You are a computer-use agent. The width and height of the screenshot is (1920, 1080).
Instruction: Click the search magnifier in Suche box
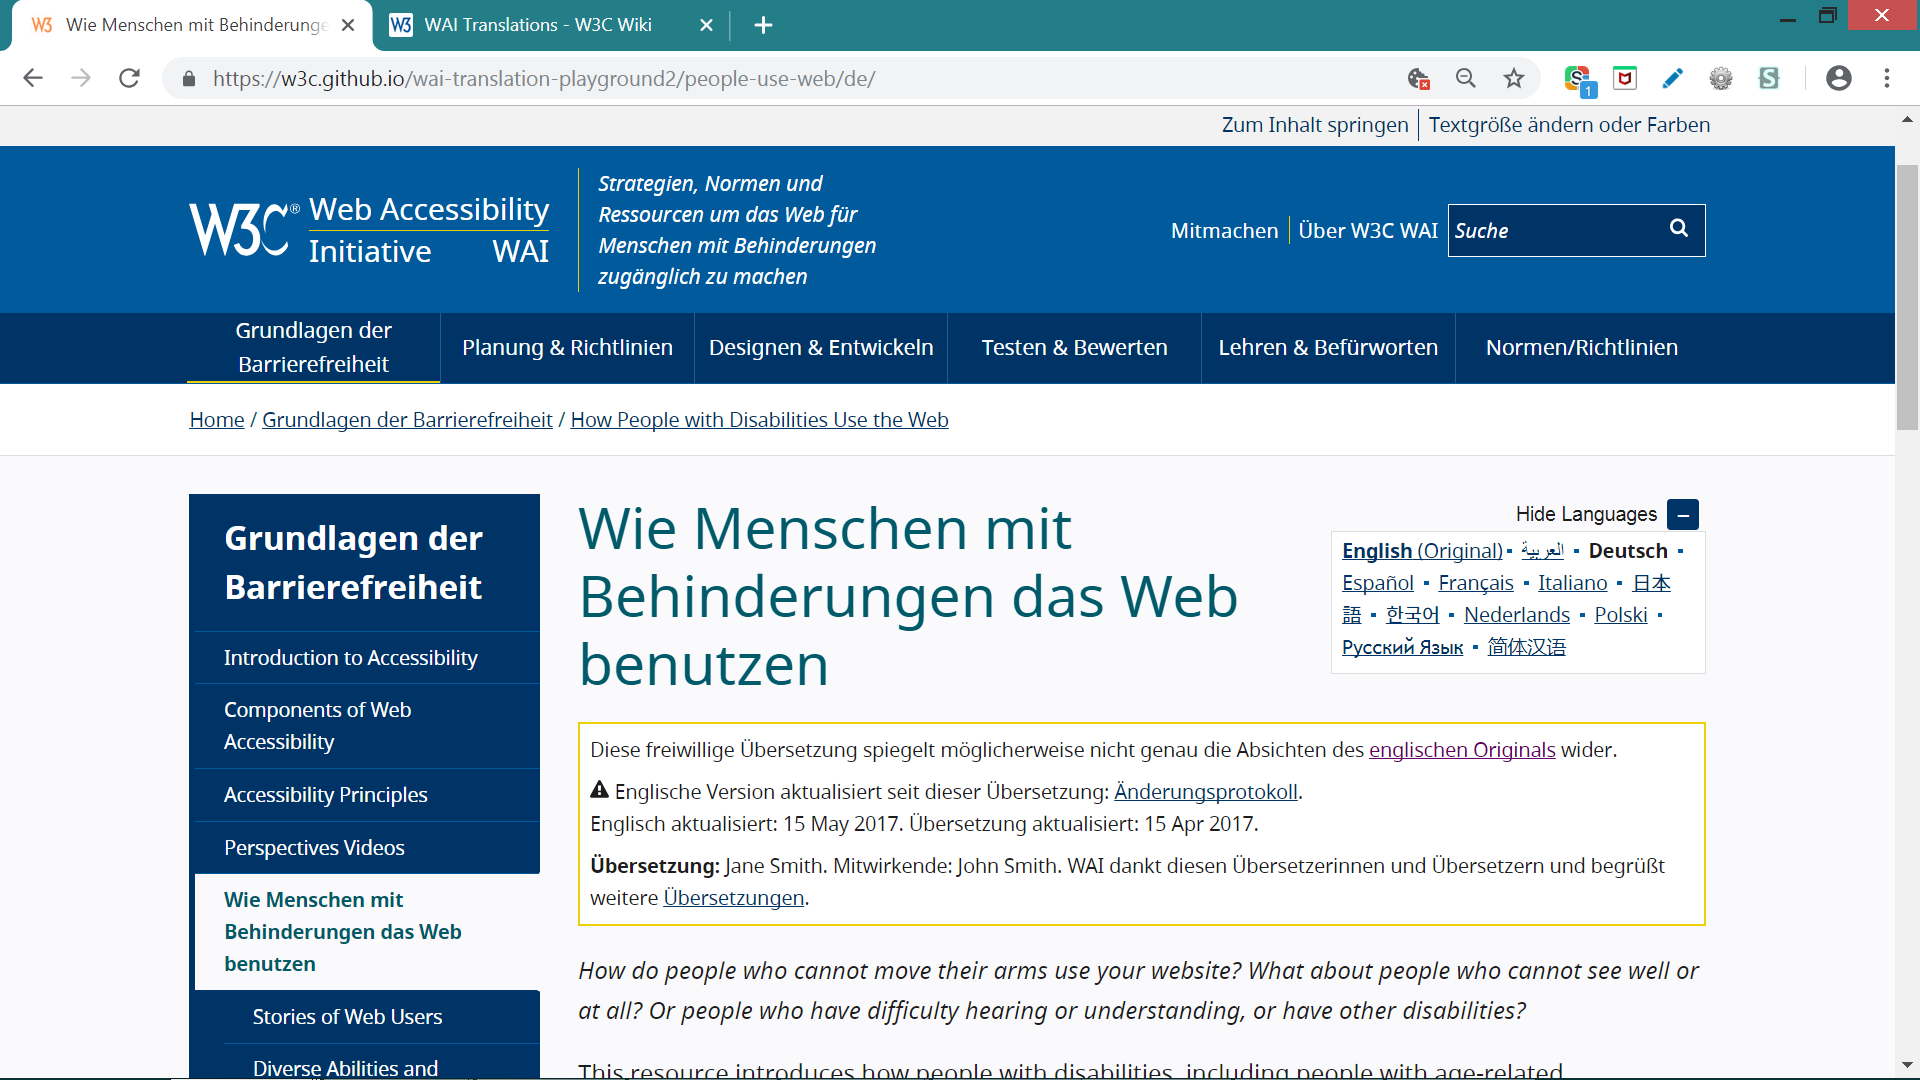pyautogui.click(x=1679, y=229)
